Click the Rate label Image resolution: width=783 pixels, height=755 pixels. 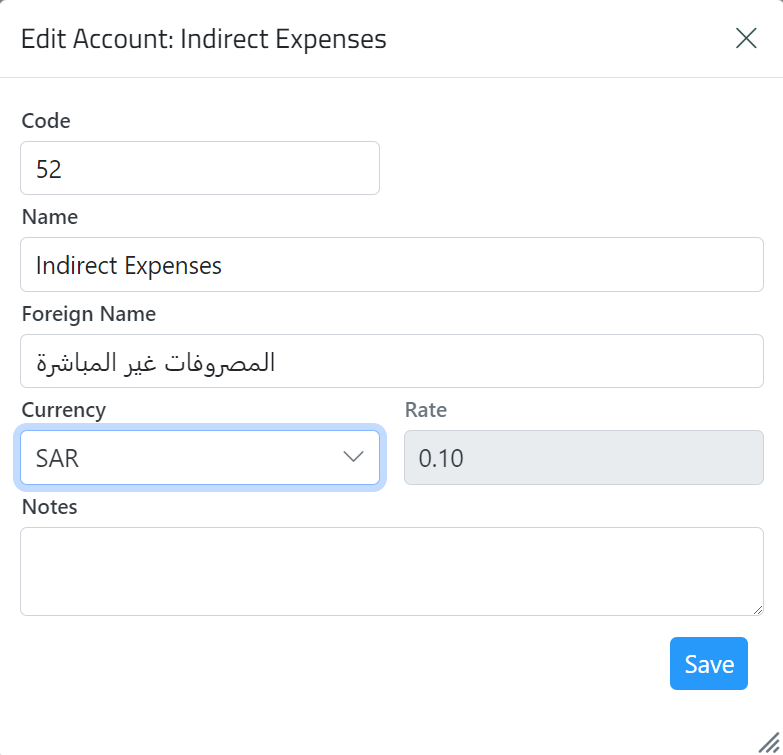coord(426,410)
